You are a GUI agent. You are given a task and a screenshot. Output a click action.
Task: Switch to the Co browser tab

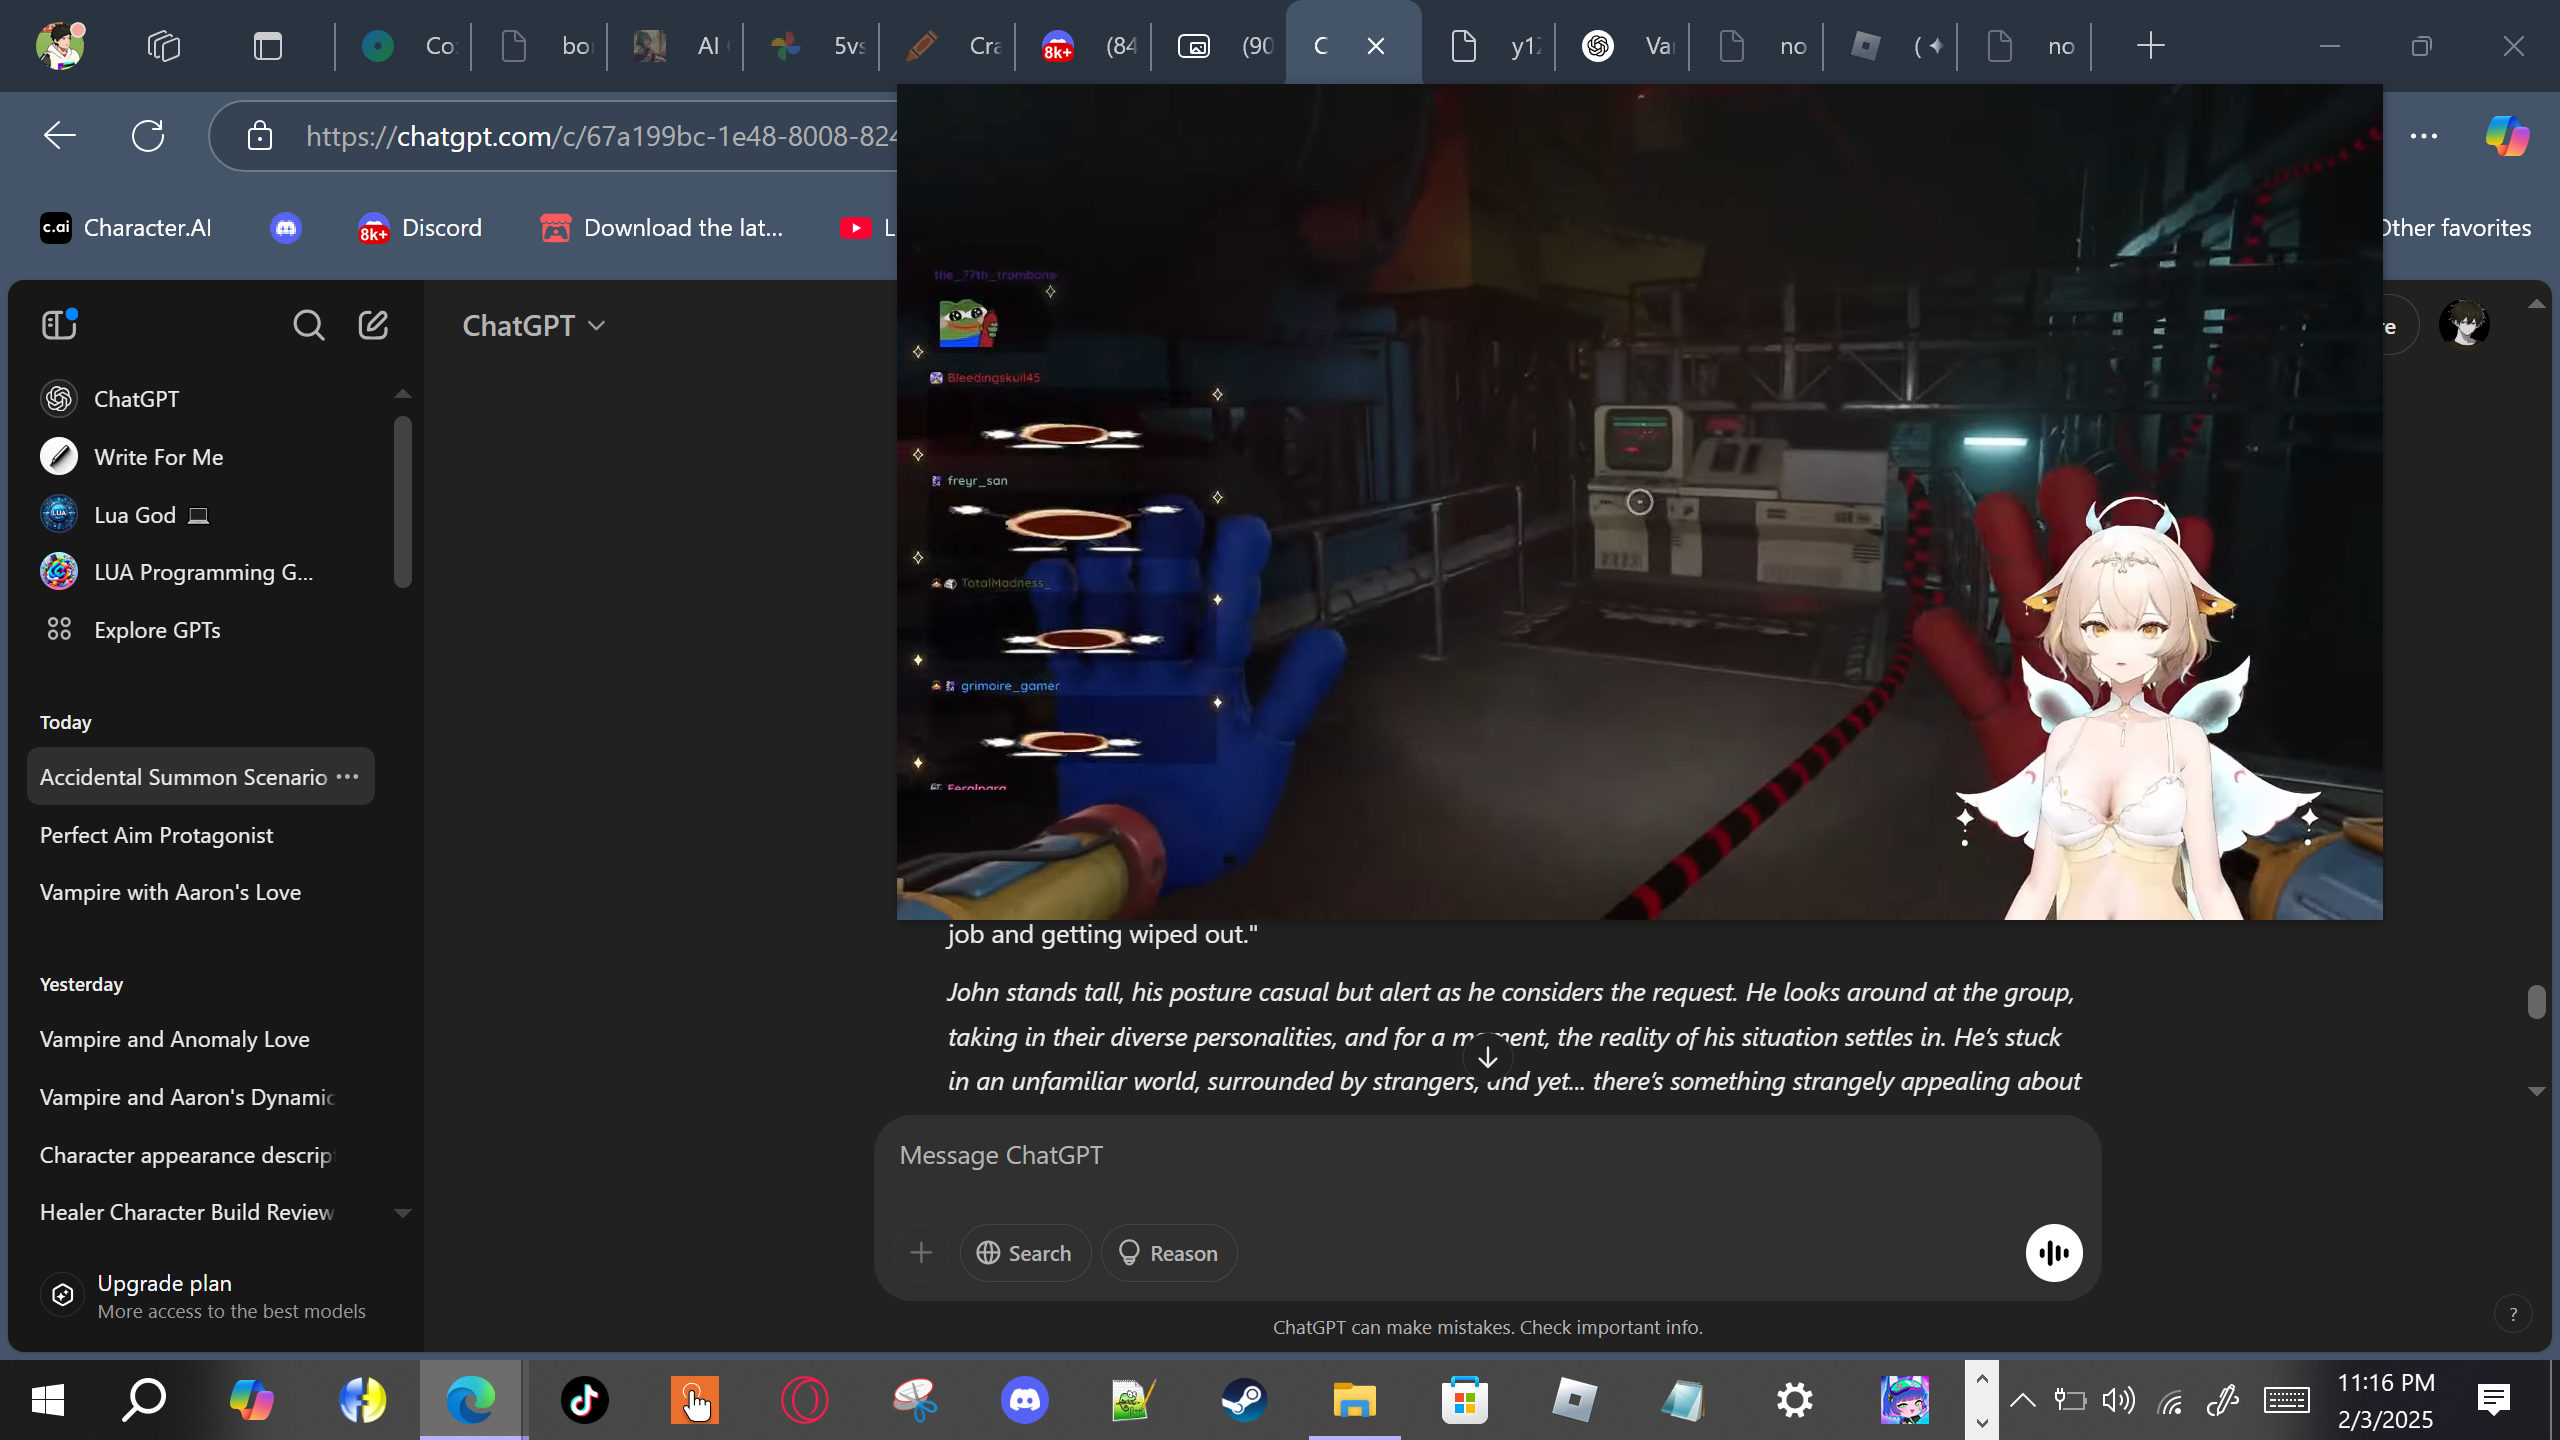(405, 46)
